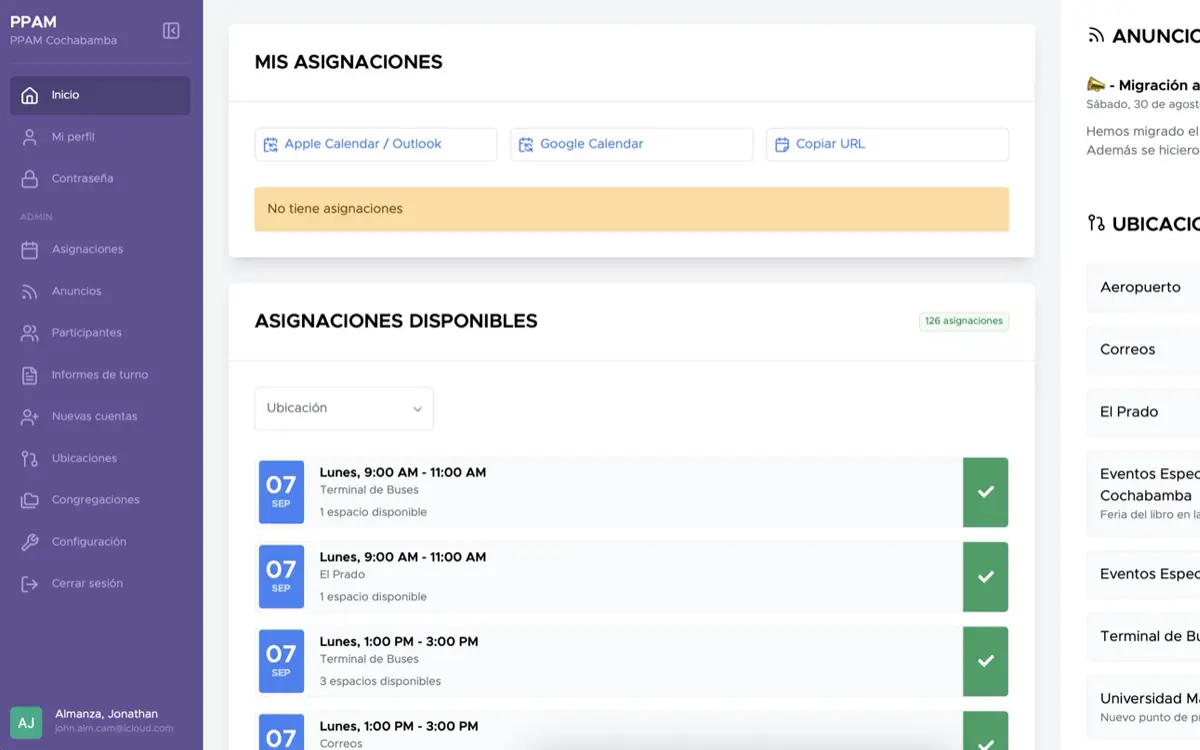
Task: Click the add-user icon for Nuevas cuentas
Action: [30, 417]
